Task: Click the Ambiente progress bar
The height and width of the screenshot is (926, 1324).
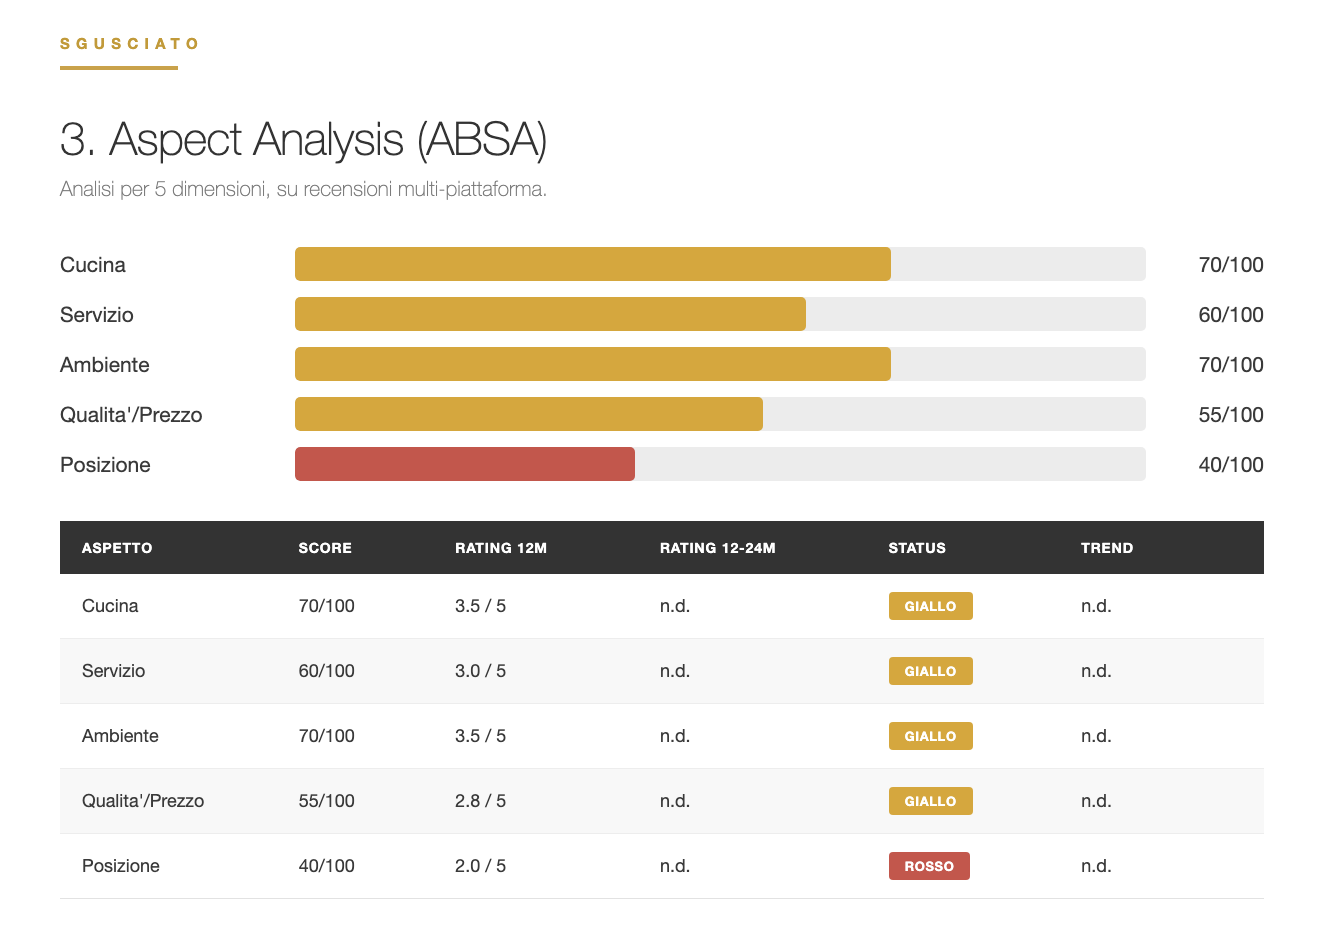Action: click(720, 364)
